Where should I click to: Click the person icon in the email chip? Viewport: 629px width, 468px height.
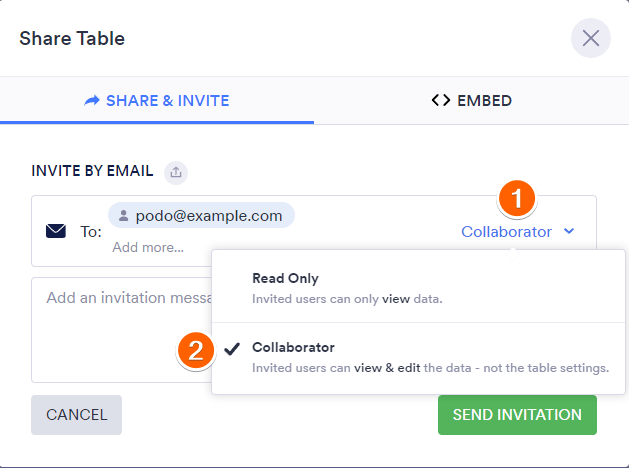[124, 215]
